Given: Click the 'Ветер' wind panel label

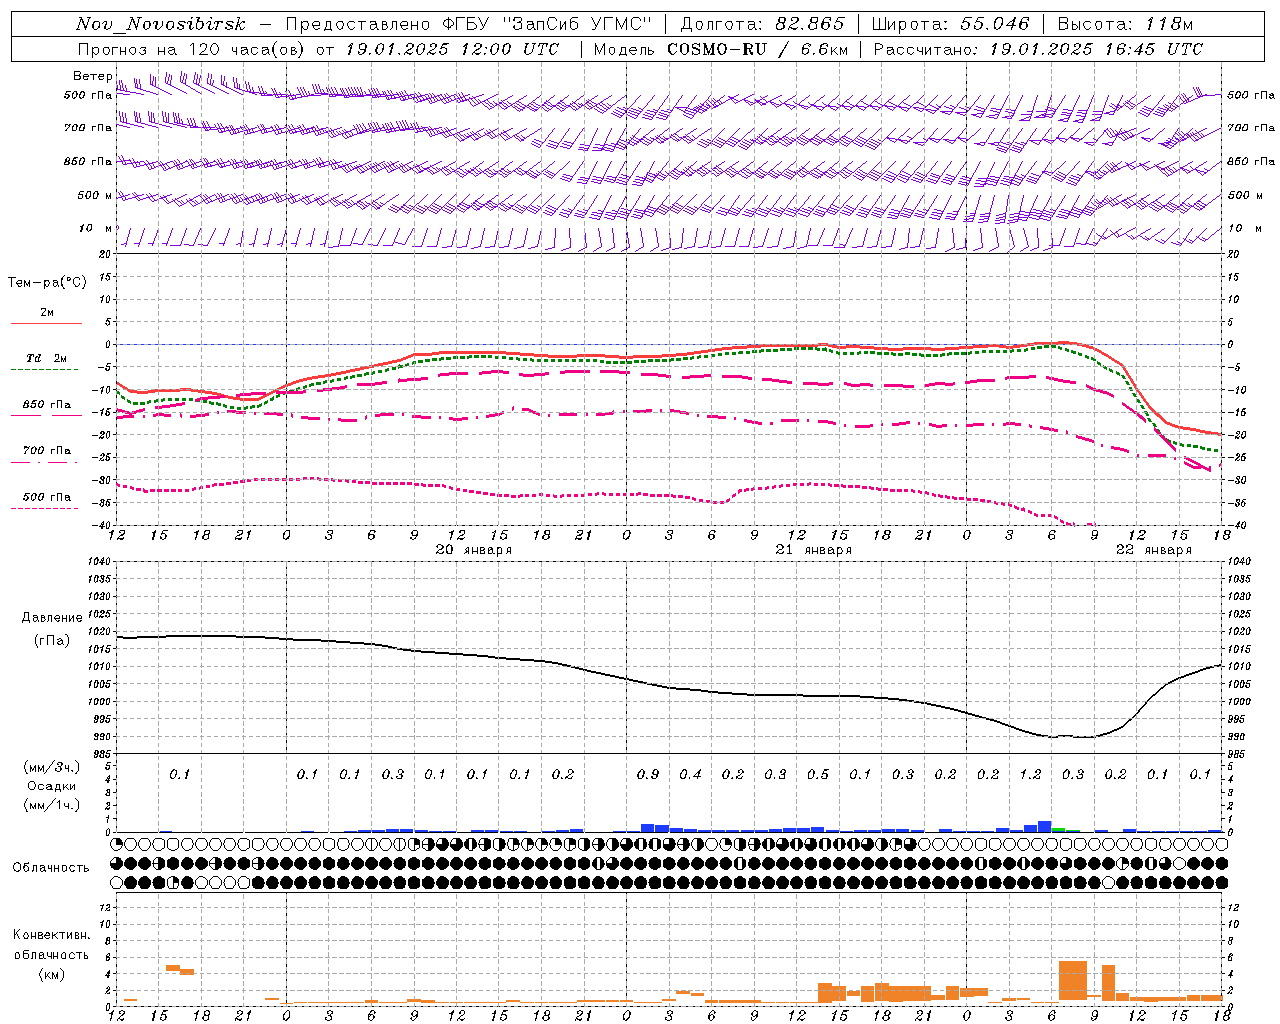Looking at the screenshot, I should tap(92, 76).
